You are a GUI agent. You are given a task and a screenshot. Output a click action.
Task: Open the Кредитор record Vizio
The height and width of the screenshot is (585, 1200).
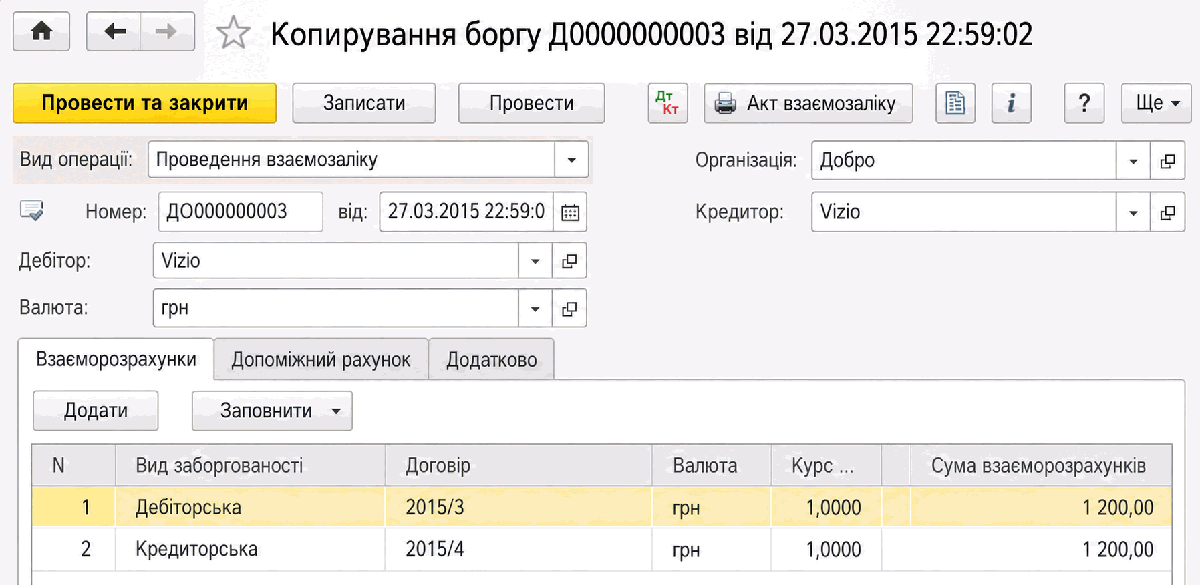point(1166,212)
